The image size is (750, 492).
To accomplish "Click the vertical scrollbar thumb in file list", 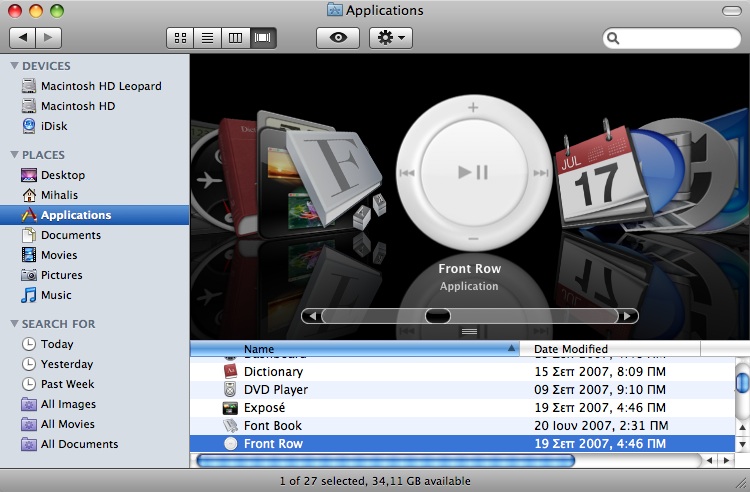I will click(x=742, y=382).
